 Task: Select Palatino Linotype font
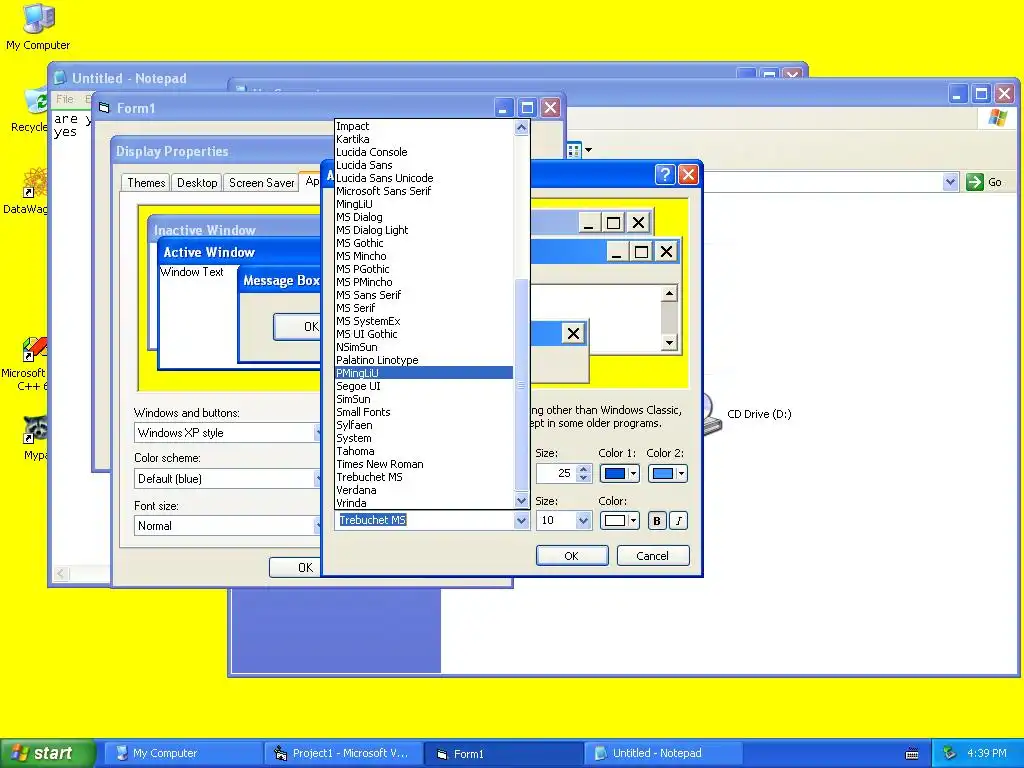tap(424, 360)
